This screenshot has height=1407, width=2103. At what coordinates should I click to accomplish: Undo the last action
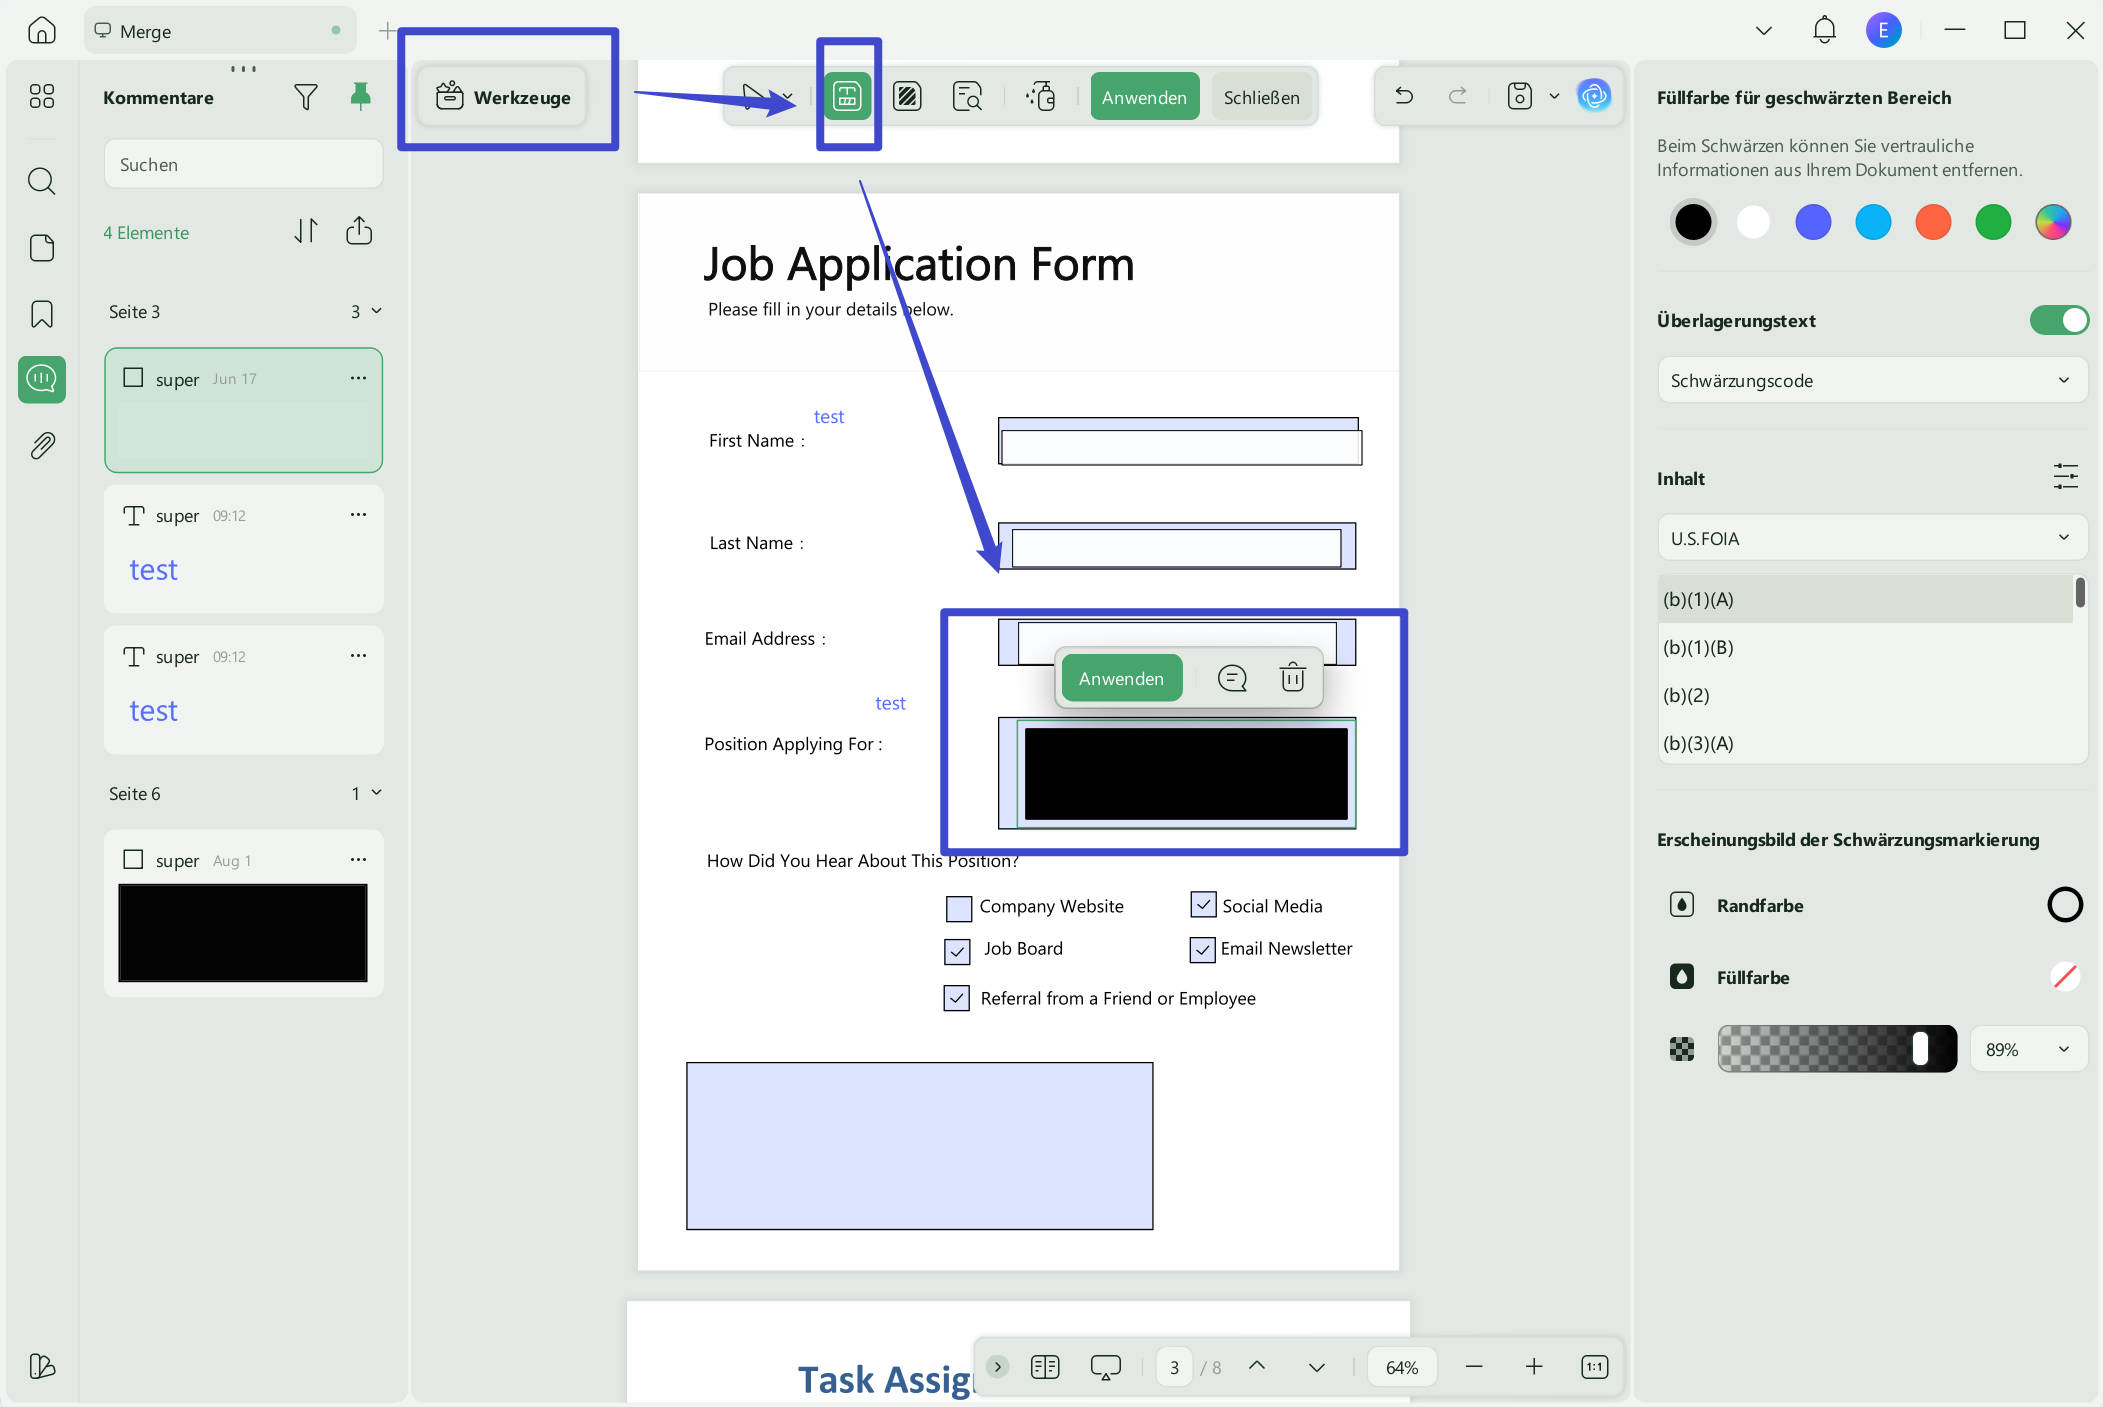1404,96
